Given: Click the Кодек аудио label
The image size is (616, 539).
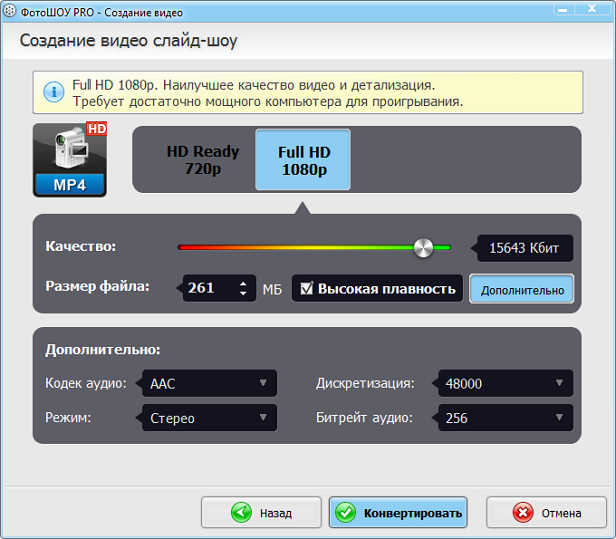Looking at the screenshot, I should (86, 383).
